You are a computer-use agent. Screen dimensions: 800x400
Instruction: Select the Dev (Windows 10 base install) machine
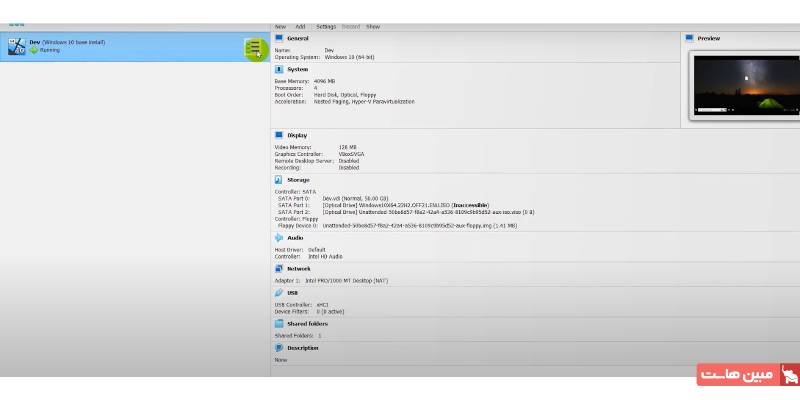pyautogui.click(x=135, y=47)
